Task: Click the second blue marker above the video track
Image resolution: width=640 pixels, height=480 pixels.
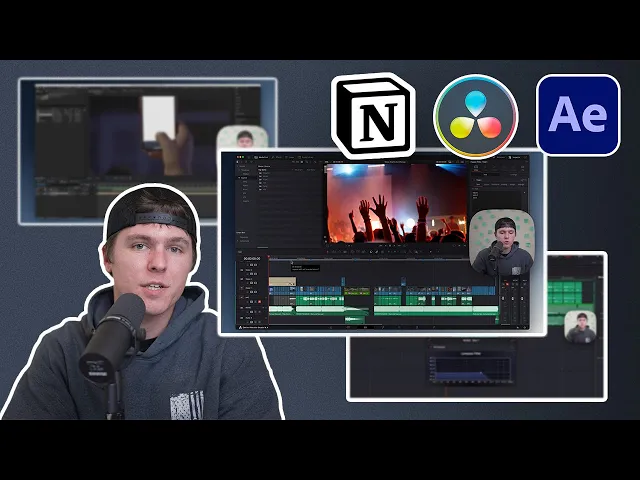Action: [x=403, y=281]
